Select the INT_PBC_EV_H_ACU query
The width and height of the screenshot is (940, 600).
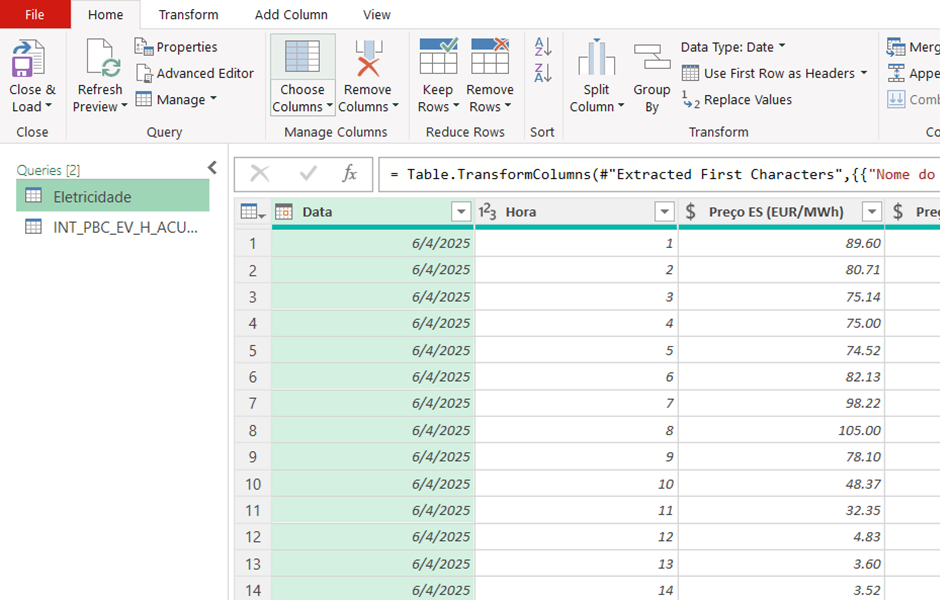[124, 227]
